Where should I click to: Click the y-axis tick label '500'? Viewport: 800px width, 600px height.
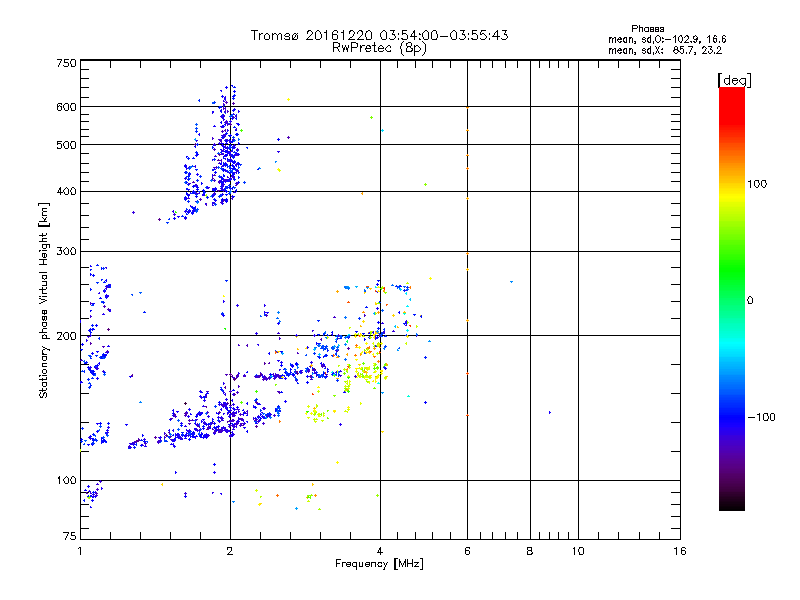(x=66, y=145)
